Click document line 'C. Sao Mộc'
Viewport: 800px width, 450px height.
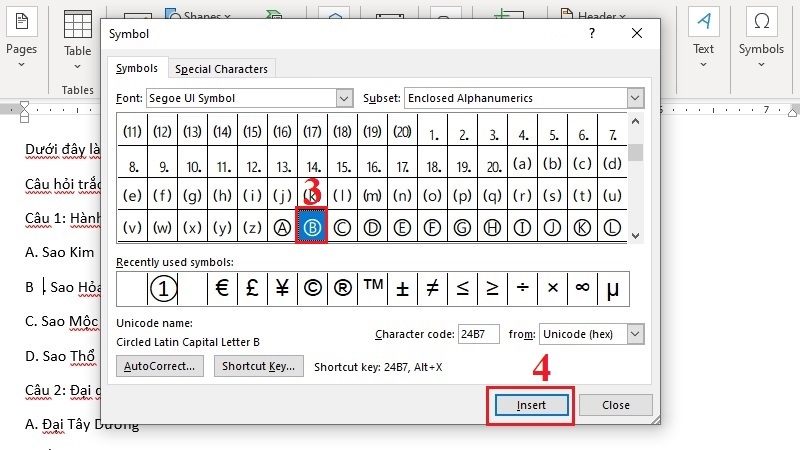61,321
